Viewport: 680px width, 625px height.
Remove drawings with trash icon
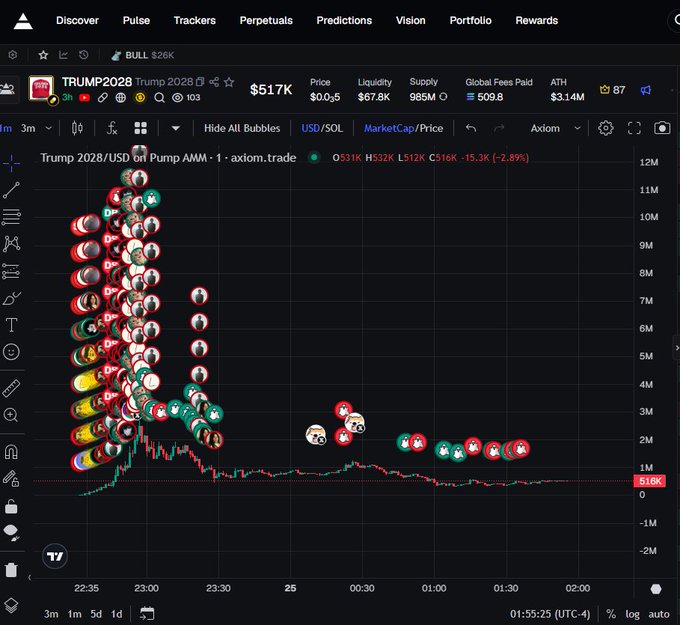pyautogui.click(x=11, y=569)
